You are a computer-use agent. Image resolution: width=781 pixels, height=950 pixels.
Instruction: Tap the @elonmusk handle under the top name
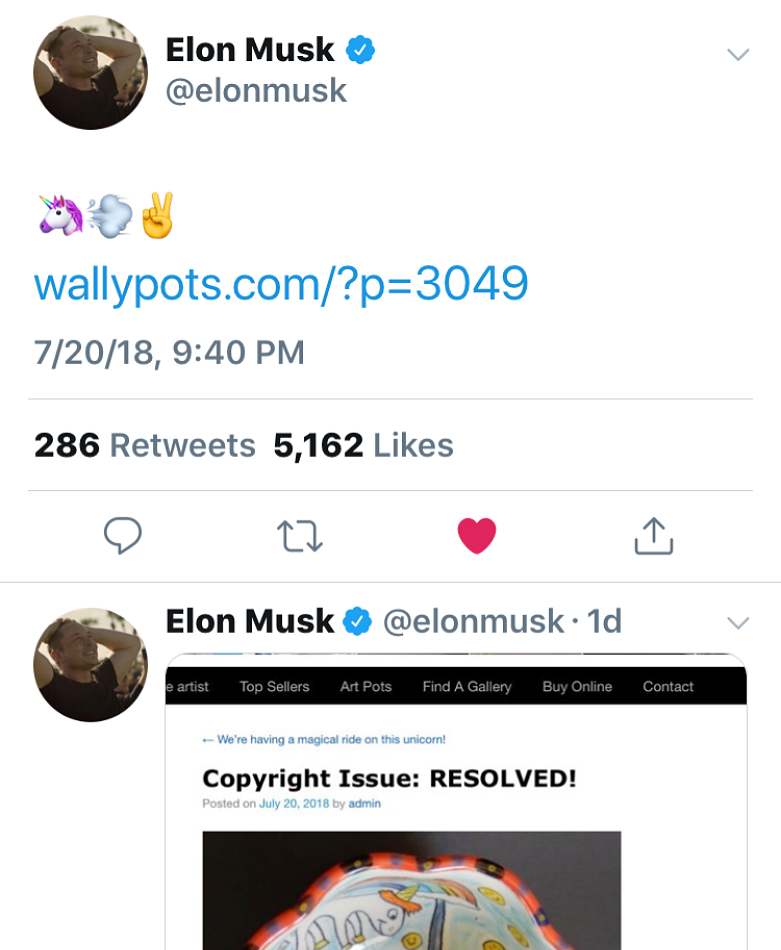click(x=256, y=91)
